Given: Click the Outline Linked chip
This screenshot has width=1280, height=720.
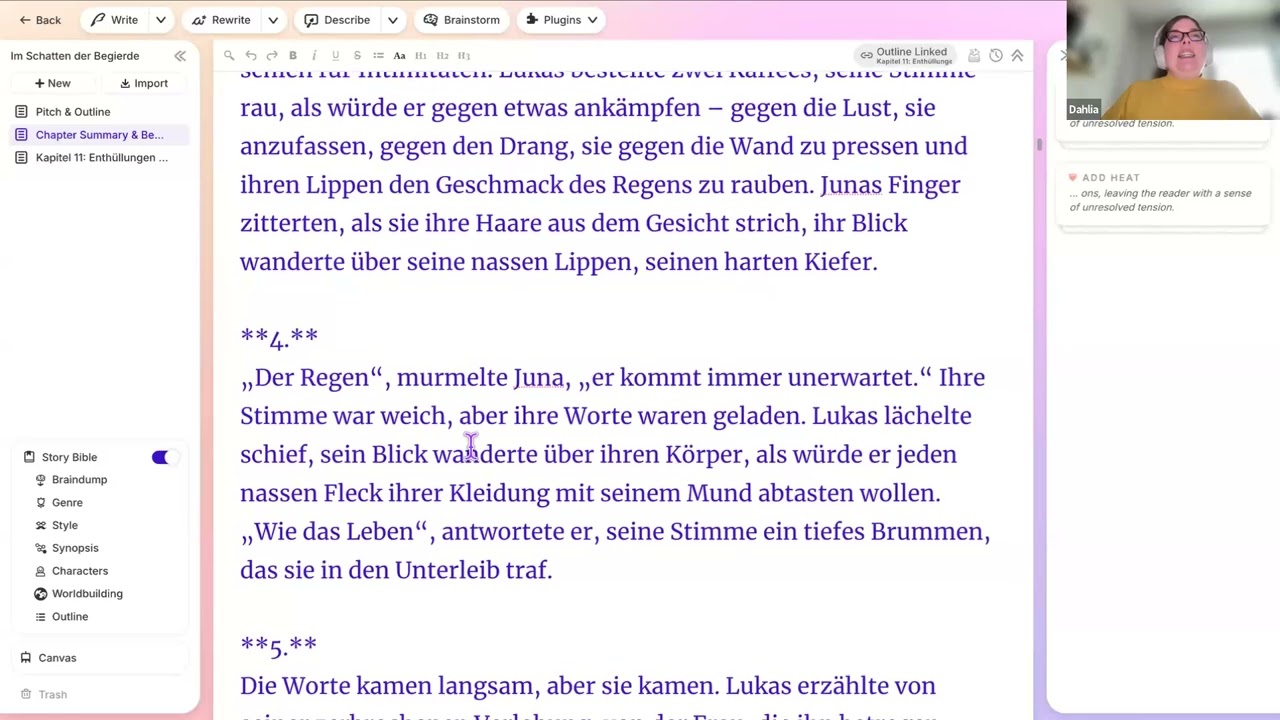Looking at the screenshot, I should point(906,56).
